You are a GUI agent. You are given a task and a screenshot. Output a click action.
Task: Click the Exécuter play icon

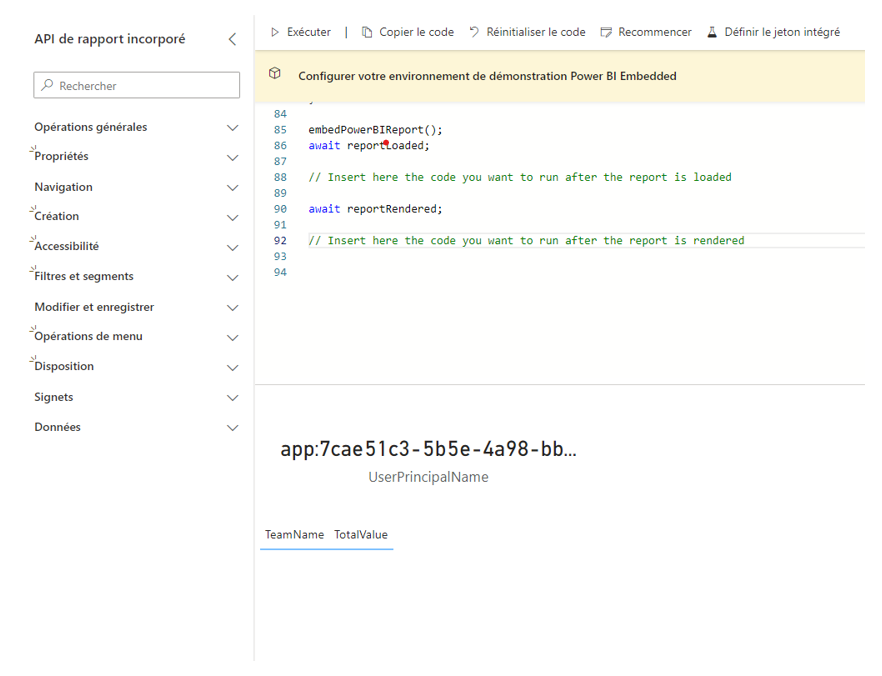pos(274,32)
